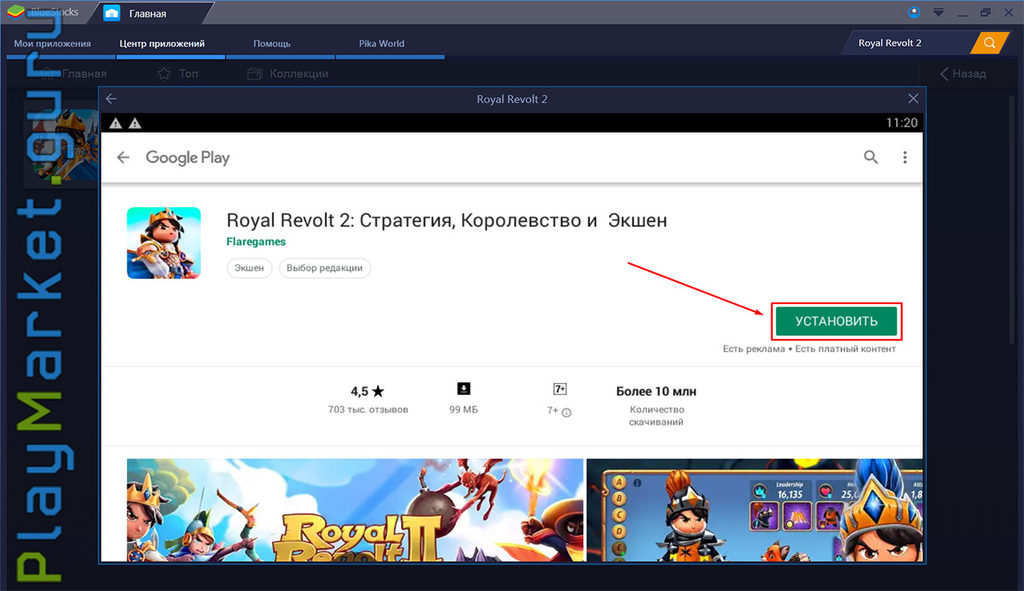Image resolution: width=1024 pixels, height=591 pixels.
Task: Click the Royal Revolt 2 search field
Action: point(908,43)
